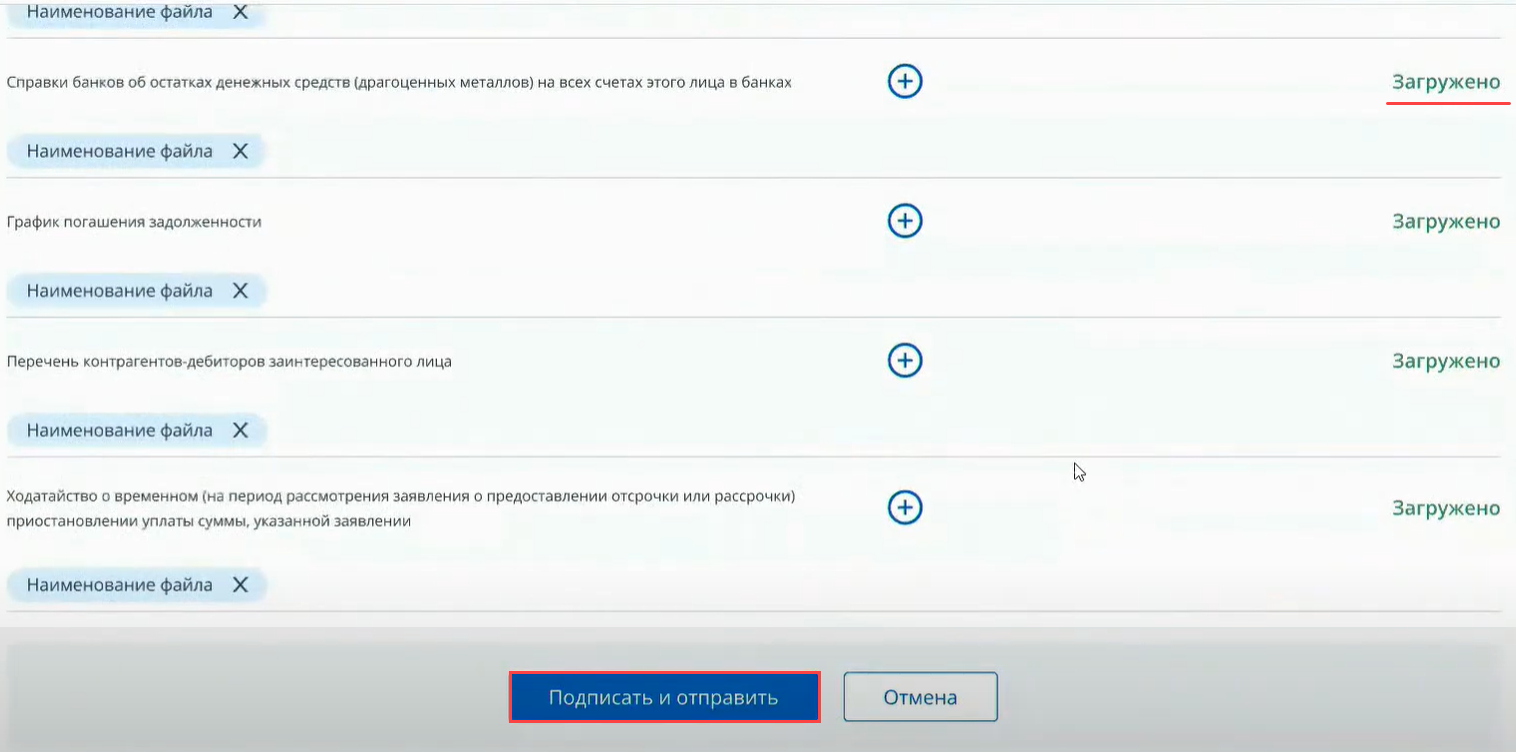The image size is (1516, 752).
Task: Remove the topmost partially visible file chip
Action: 240,12
